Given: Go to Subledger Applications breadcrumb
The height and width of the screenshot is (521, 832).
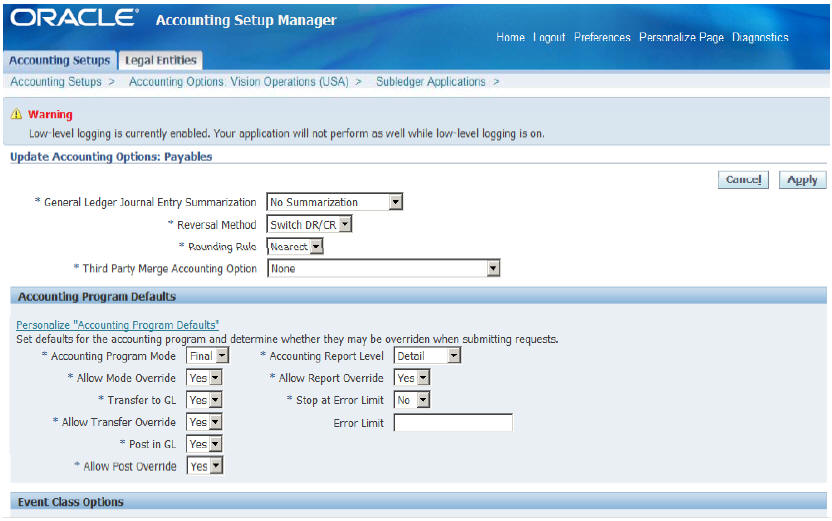Looking at the screenshot, I should (430, 82).
